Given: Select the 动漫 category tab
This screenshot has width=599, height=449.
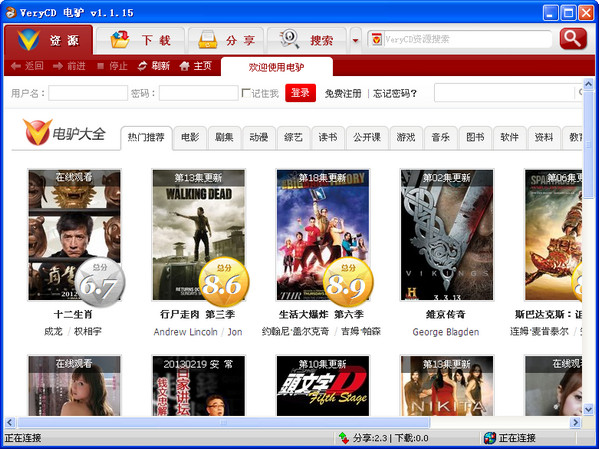Looking at the screenshot, I should pyautogui.click(x=259, y=137).
